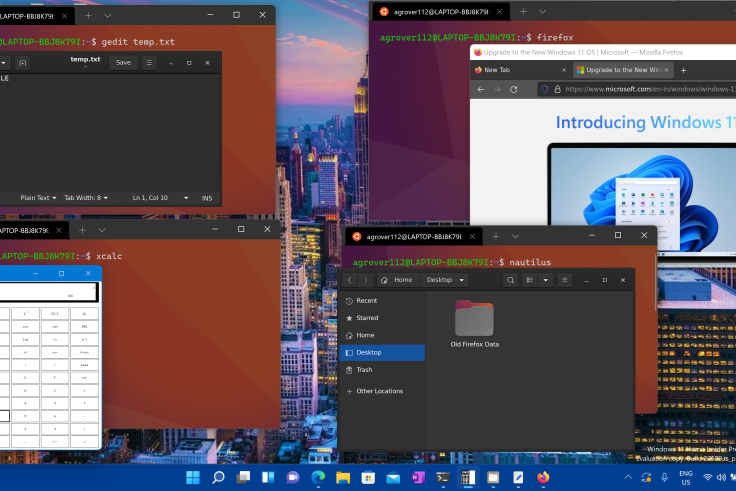This screenshot has width=736, height=491.
Task: Select Recent in the Nautilus sidebar
Action: pos(382,301)
